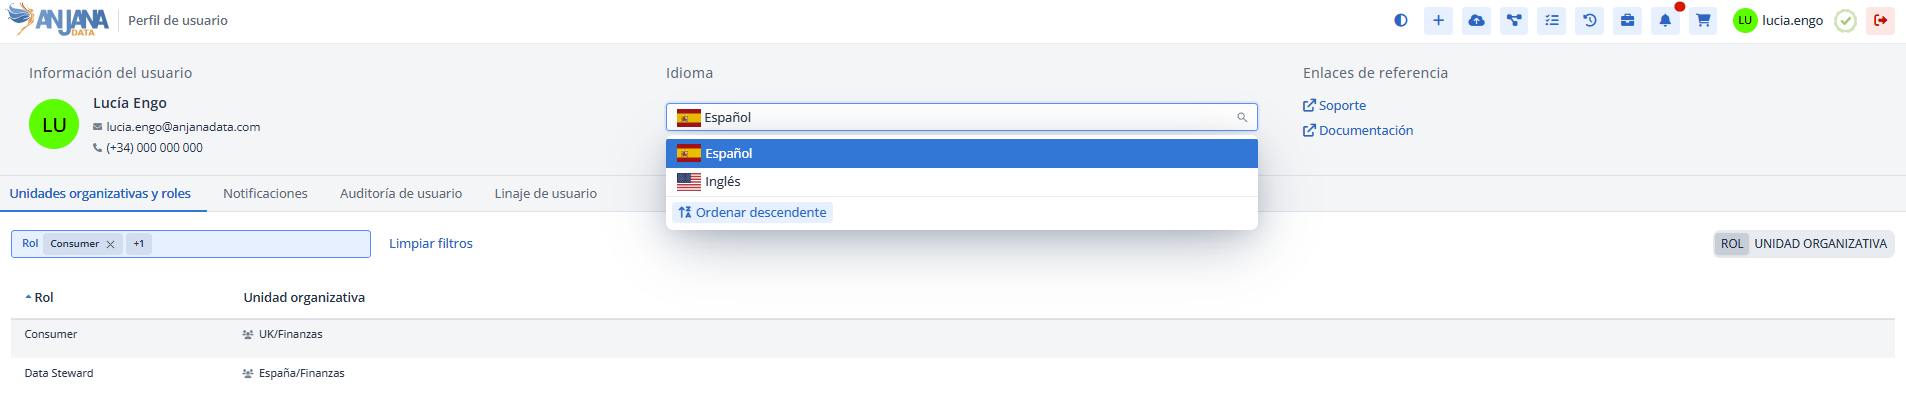Switch view toggle to ROL
The height and width of the screenshot is (407, 1906).
pos(1732,244)
